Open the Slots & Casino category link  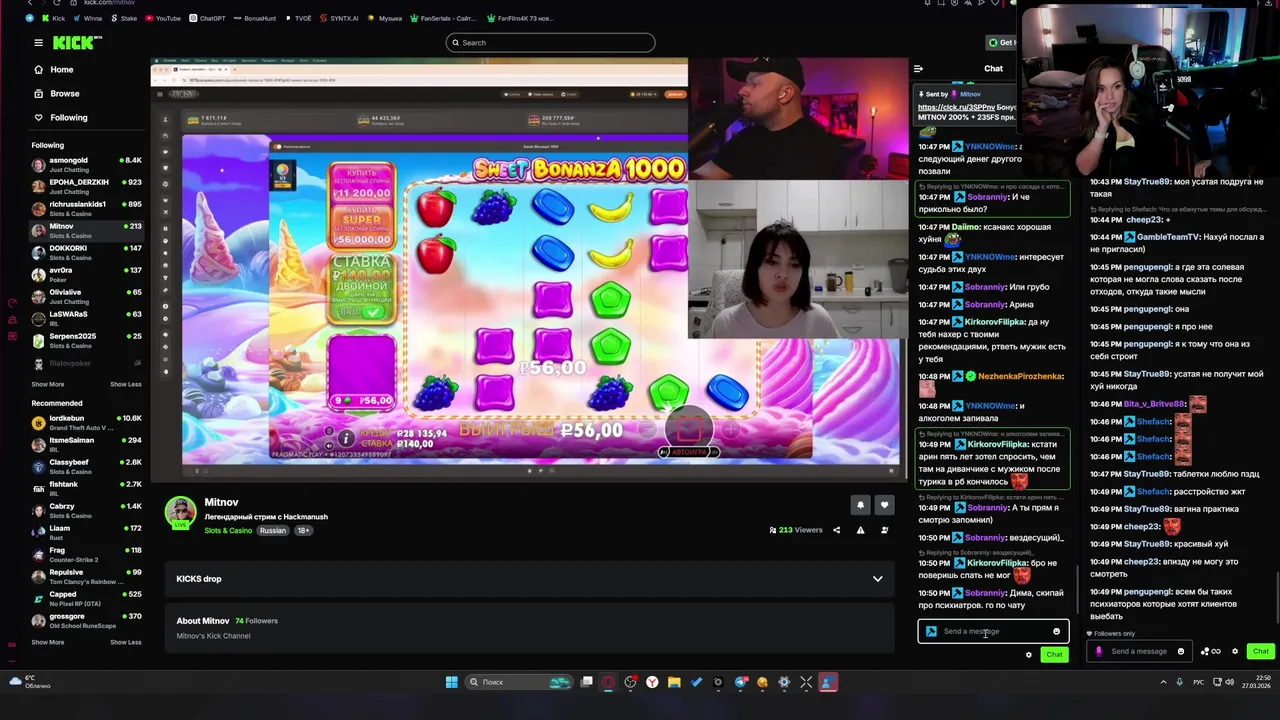click(228, 531)
